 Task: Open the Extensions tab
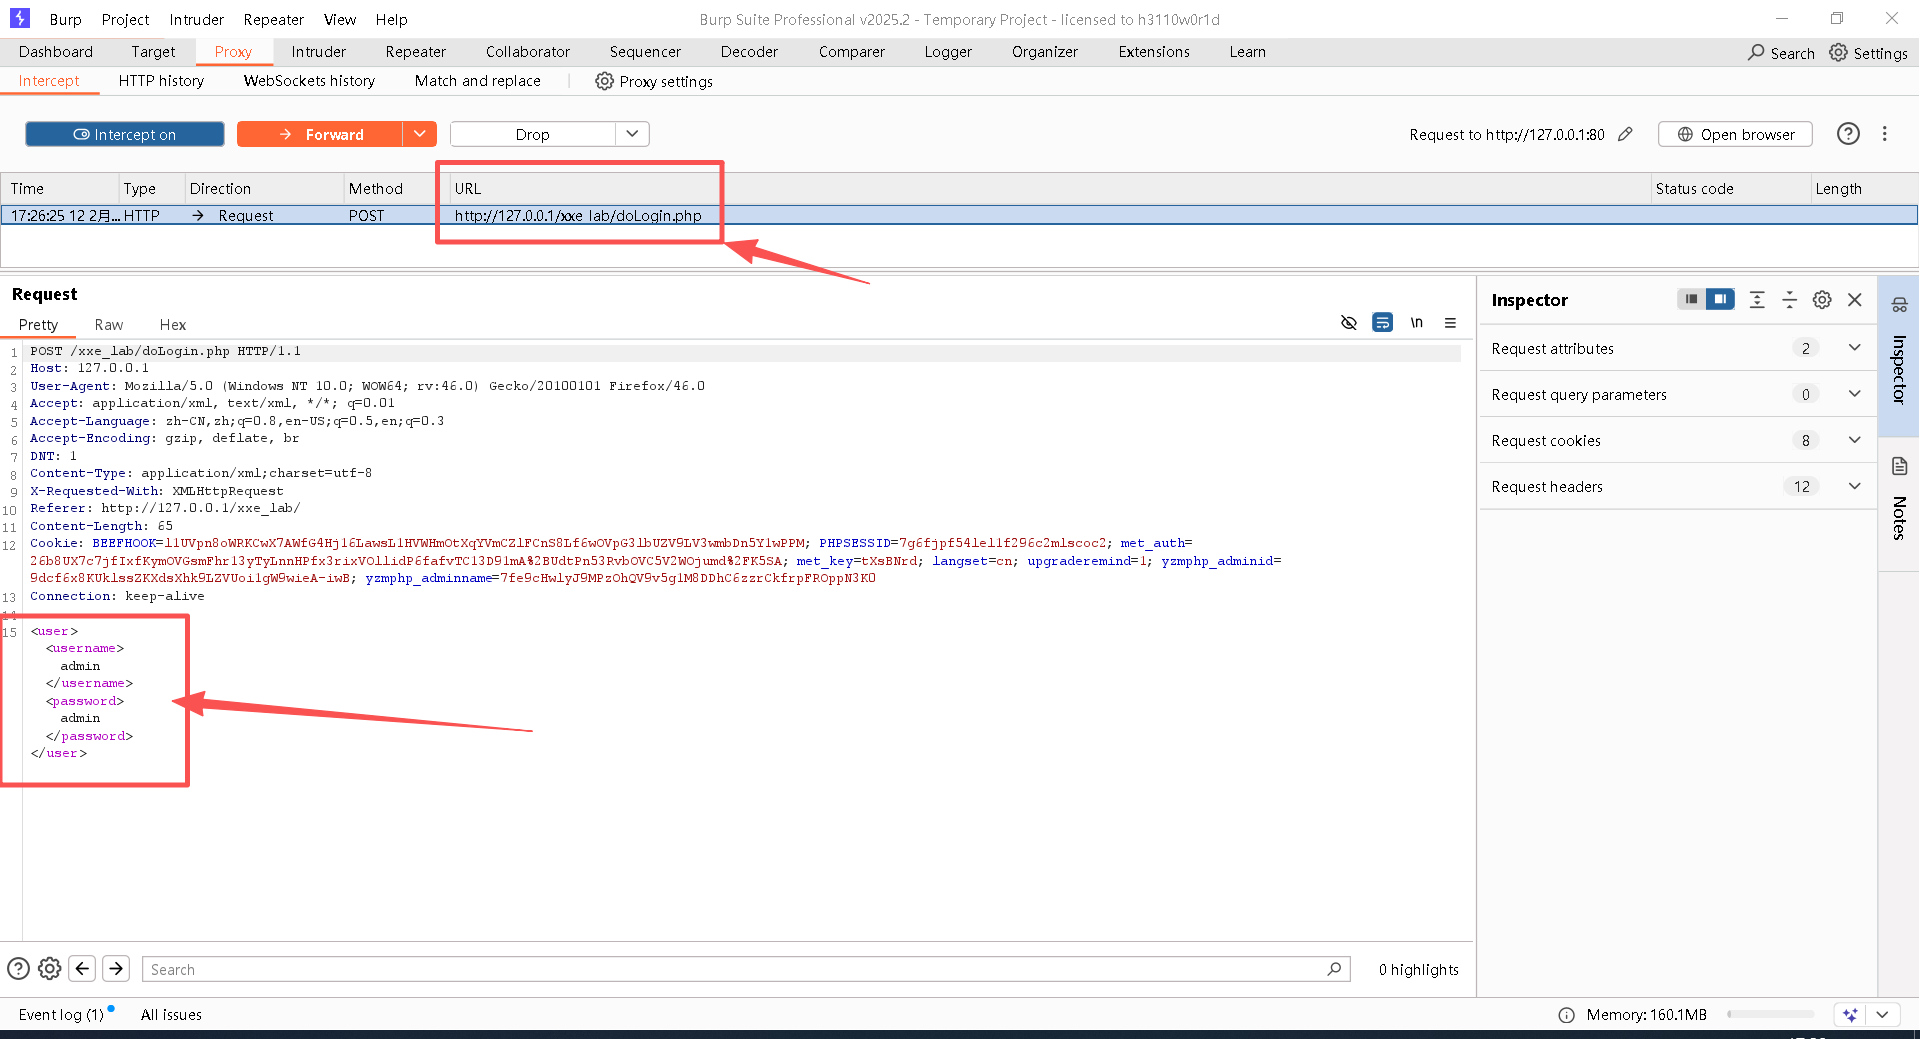tap(1154, 52)
